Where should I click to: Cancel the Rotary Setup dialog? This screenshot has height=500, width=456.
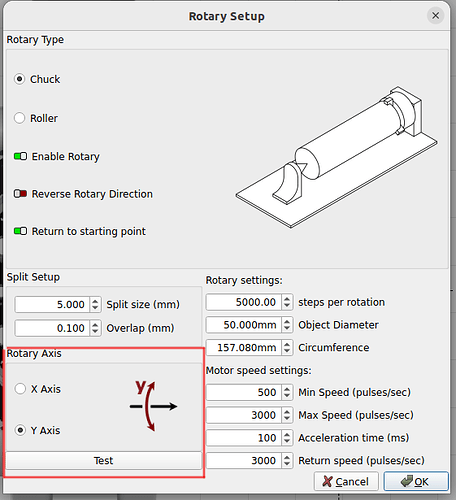346,481
